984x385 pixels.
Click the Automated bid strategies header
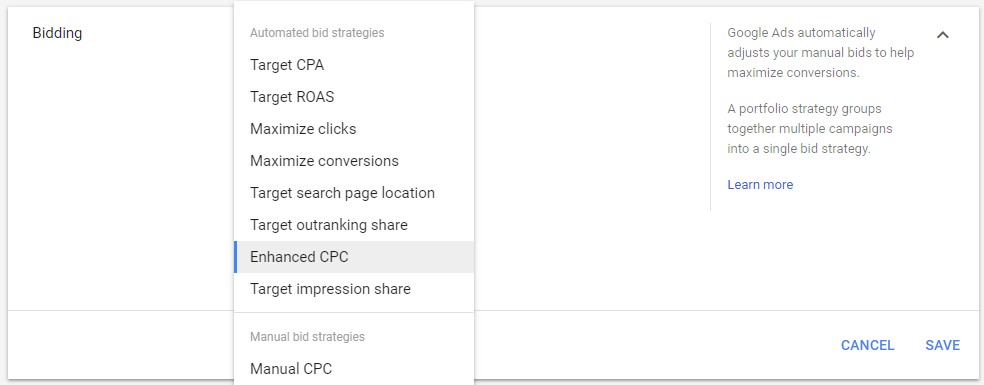(x=317, y=33)
